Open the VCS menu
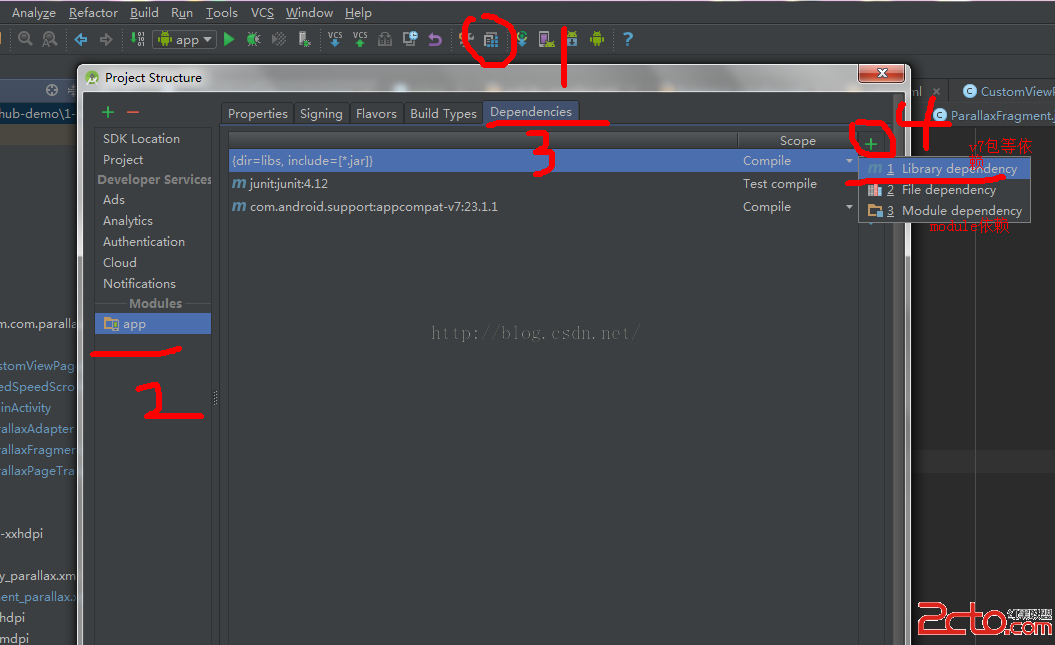The image size is (1055, 645). tap(262, 13)
